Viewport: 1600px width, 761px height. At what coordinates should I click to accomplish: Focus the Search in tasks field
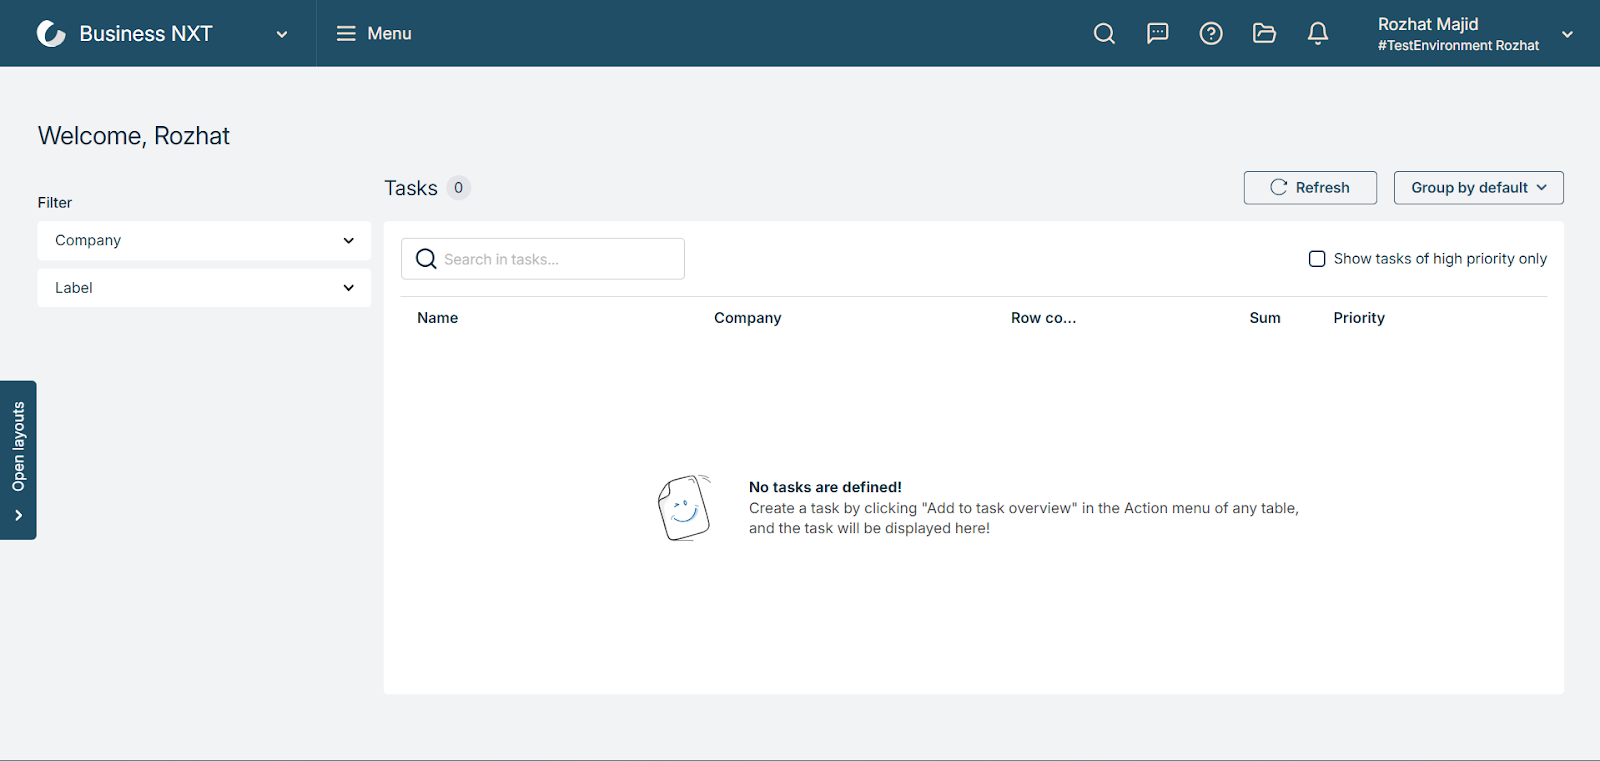(x=543, y=259)
